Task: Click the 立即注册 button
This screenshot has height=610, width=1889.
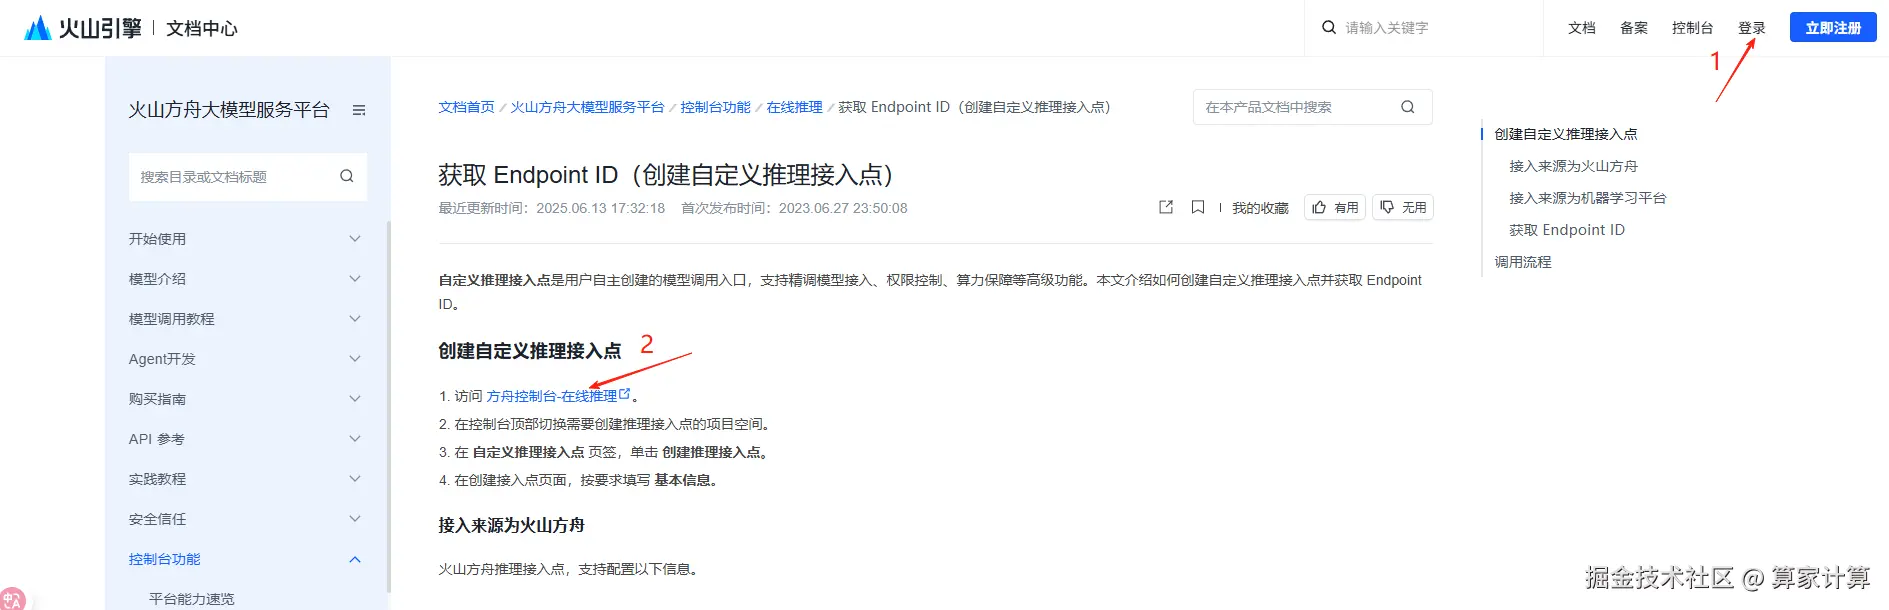Action: [1833, 28]
